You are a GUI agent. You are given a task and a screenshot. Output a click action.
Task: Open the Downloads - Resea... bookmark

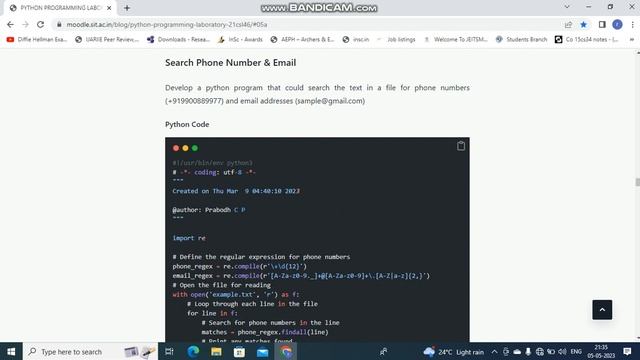(178, 39)
